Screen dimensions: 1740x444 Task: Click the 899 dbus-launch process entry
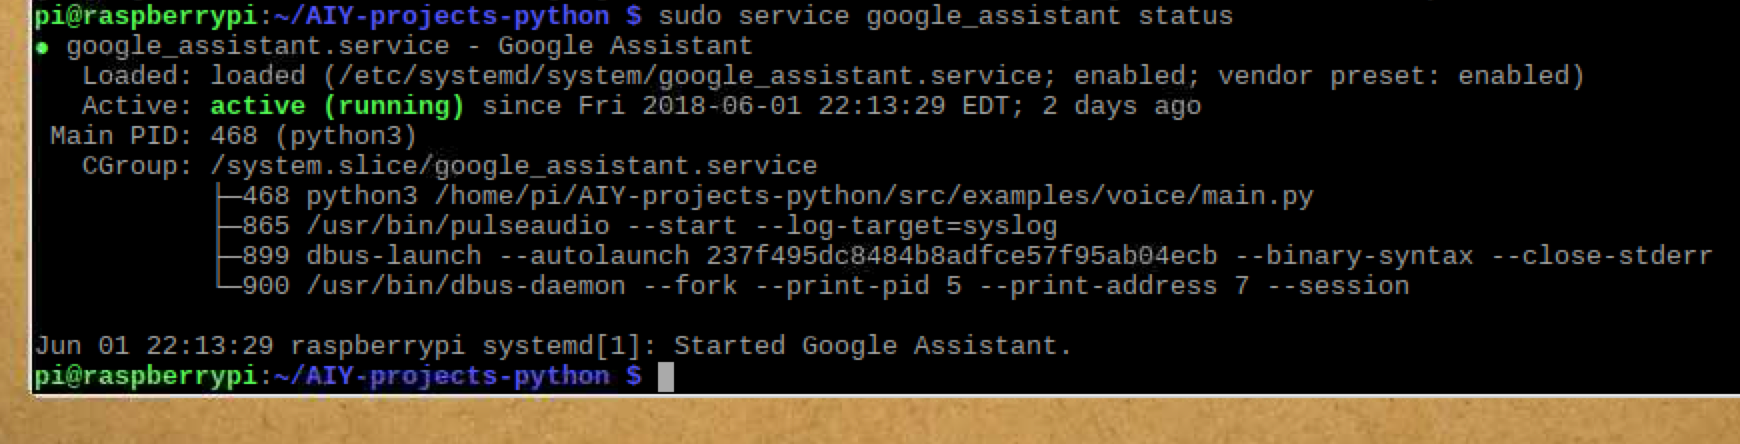pos(977,256)
